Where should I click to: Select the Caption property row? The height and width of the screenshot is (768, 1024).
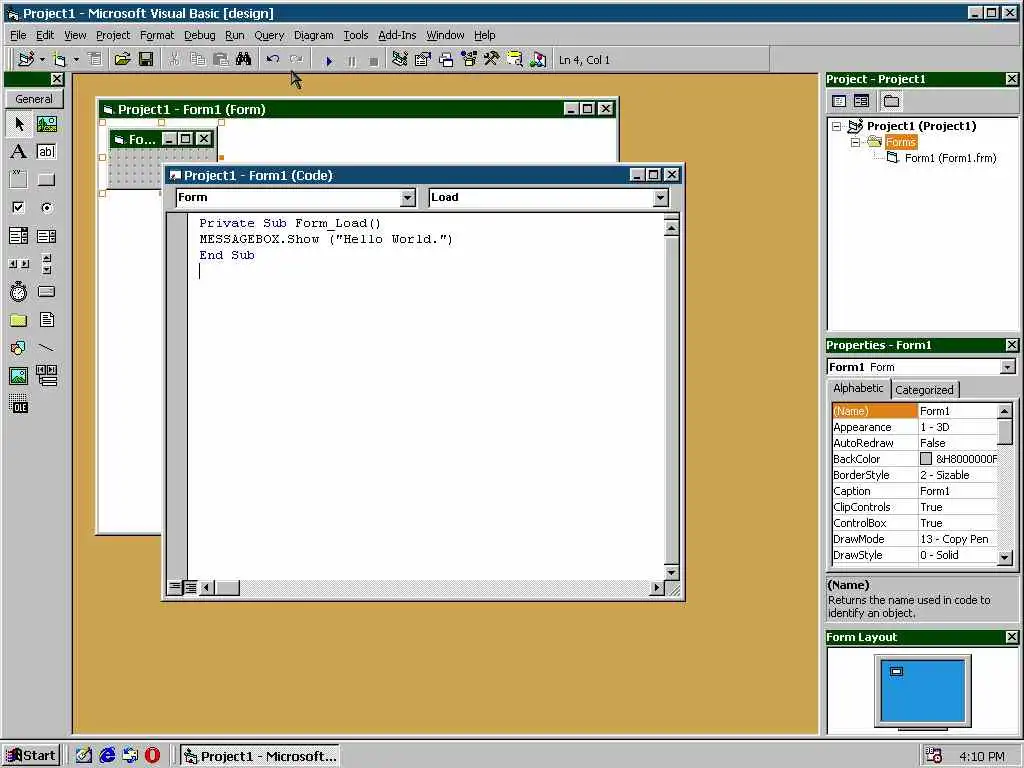(x=914, y=491)
